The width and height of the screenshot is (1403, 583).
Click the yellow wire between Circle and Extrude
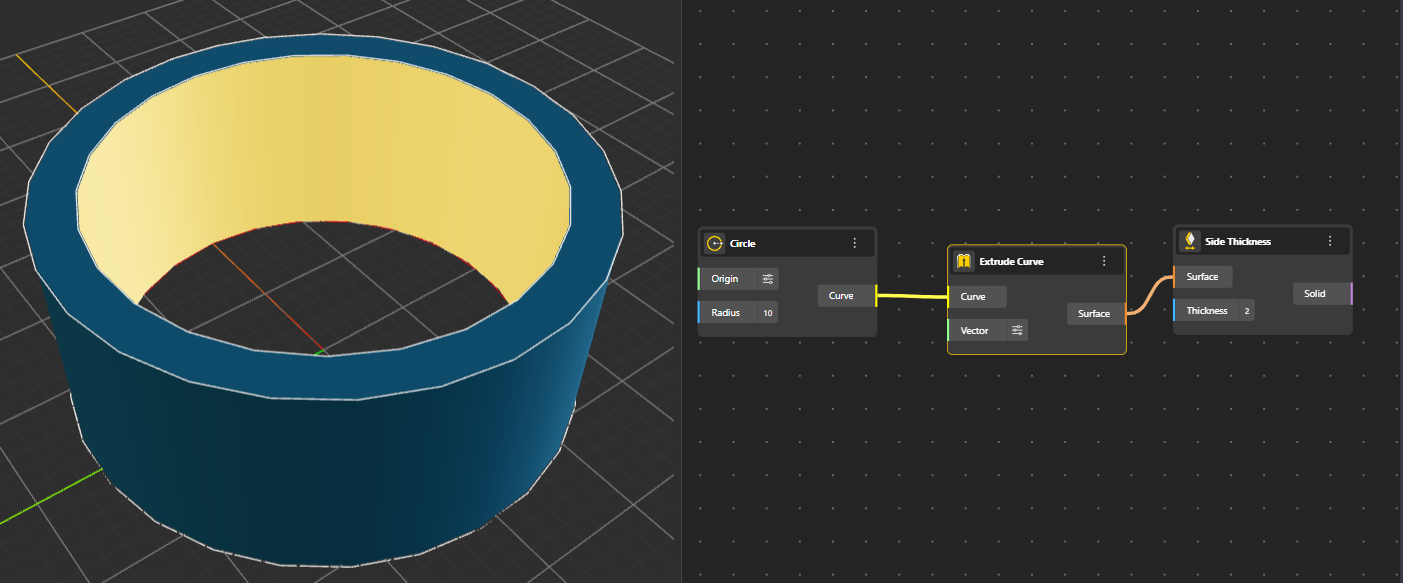point(912,296)
